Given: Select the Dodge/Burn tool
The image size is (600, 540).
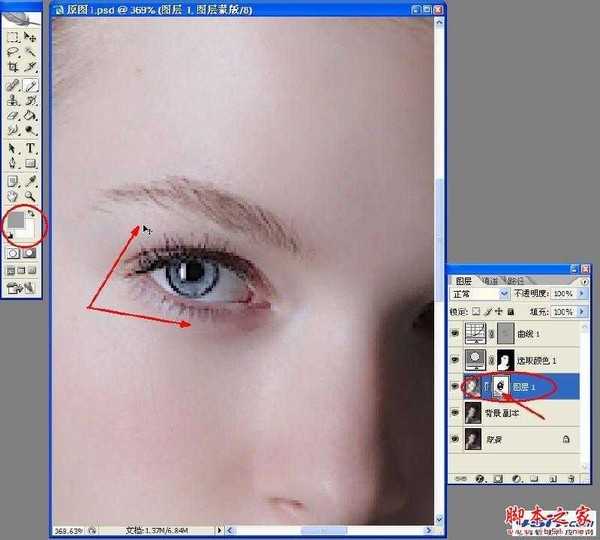Looking at the screenshot, I should 30,131.
